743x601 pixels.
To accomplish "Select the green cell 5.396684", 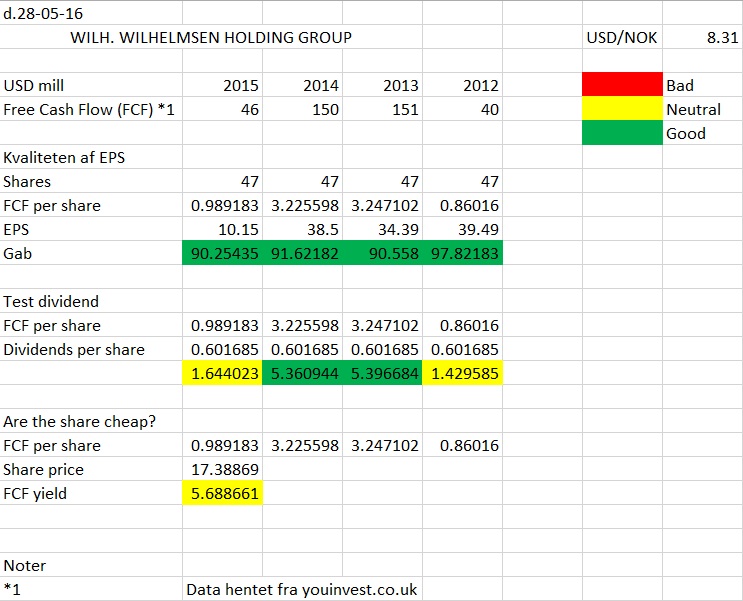I will (x=382, y=373).
